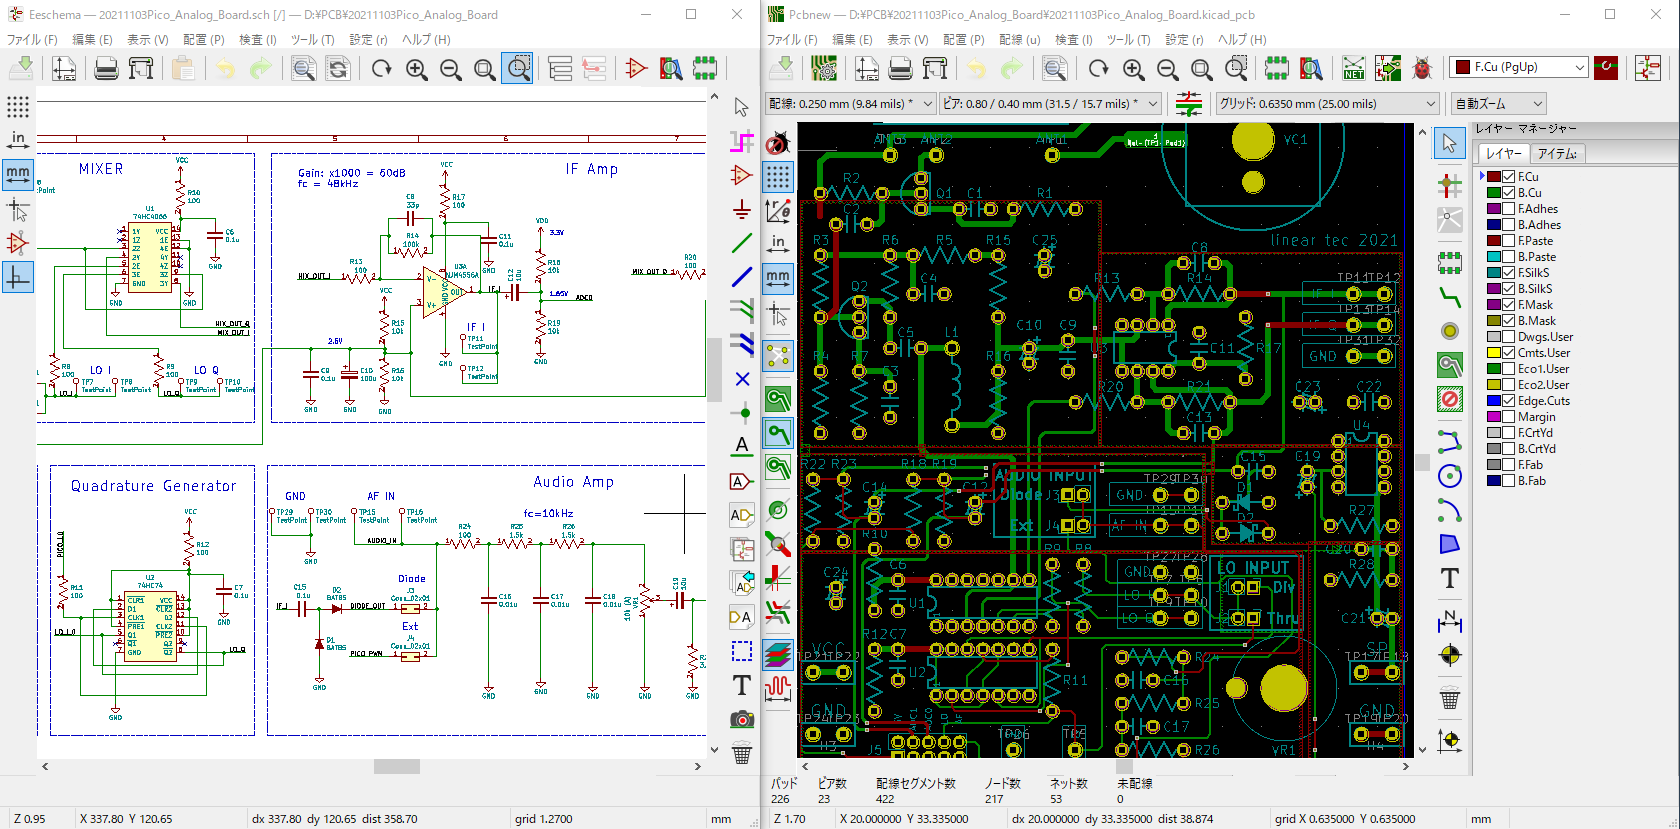Click the Pcbnew print icon
The image size is (1680, 829).
point(900,68)
